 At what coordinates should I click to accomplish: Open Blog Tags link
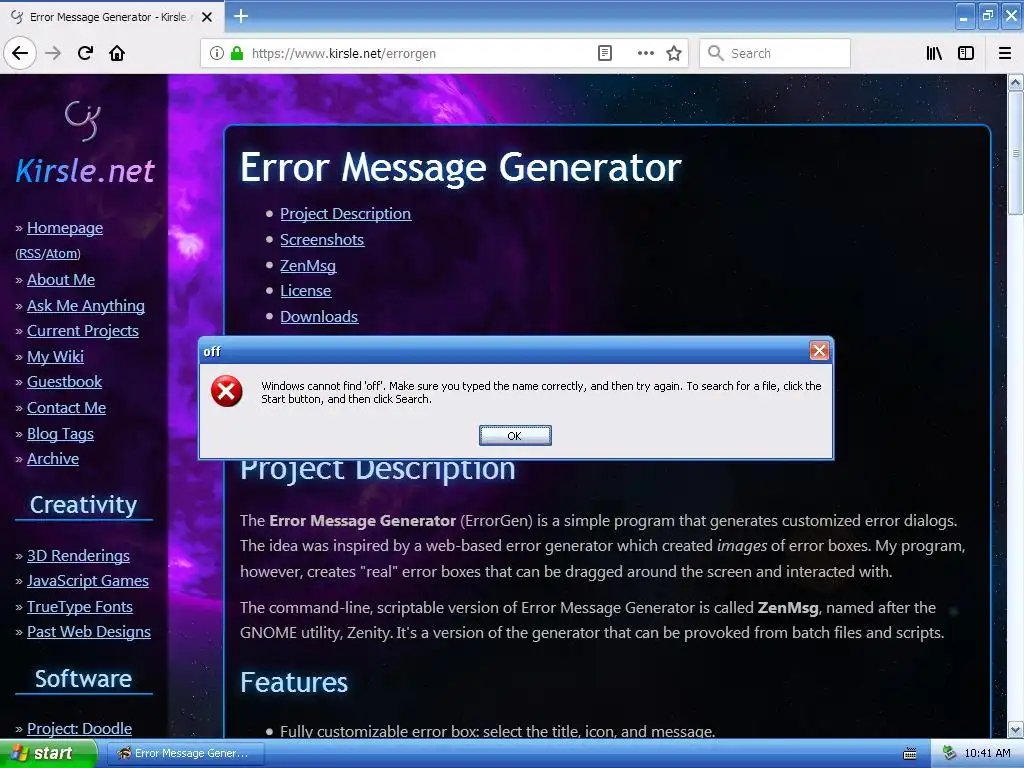coord(60,434)
